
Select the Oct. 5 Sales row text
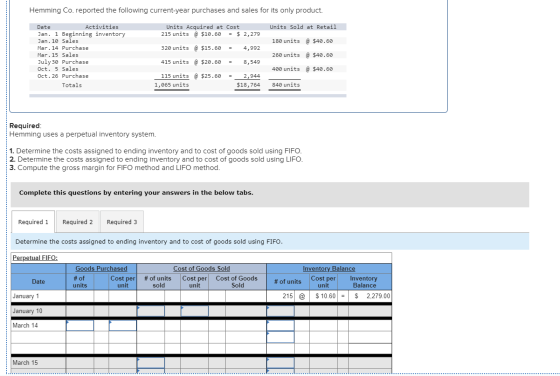coord(58,69)
